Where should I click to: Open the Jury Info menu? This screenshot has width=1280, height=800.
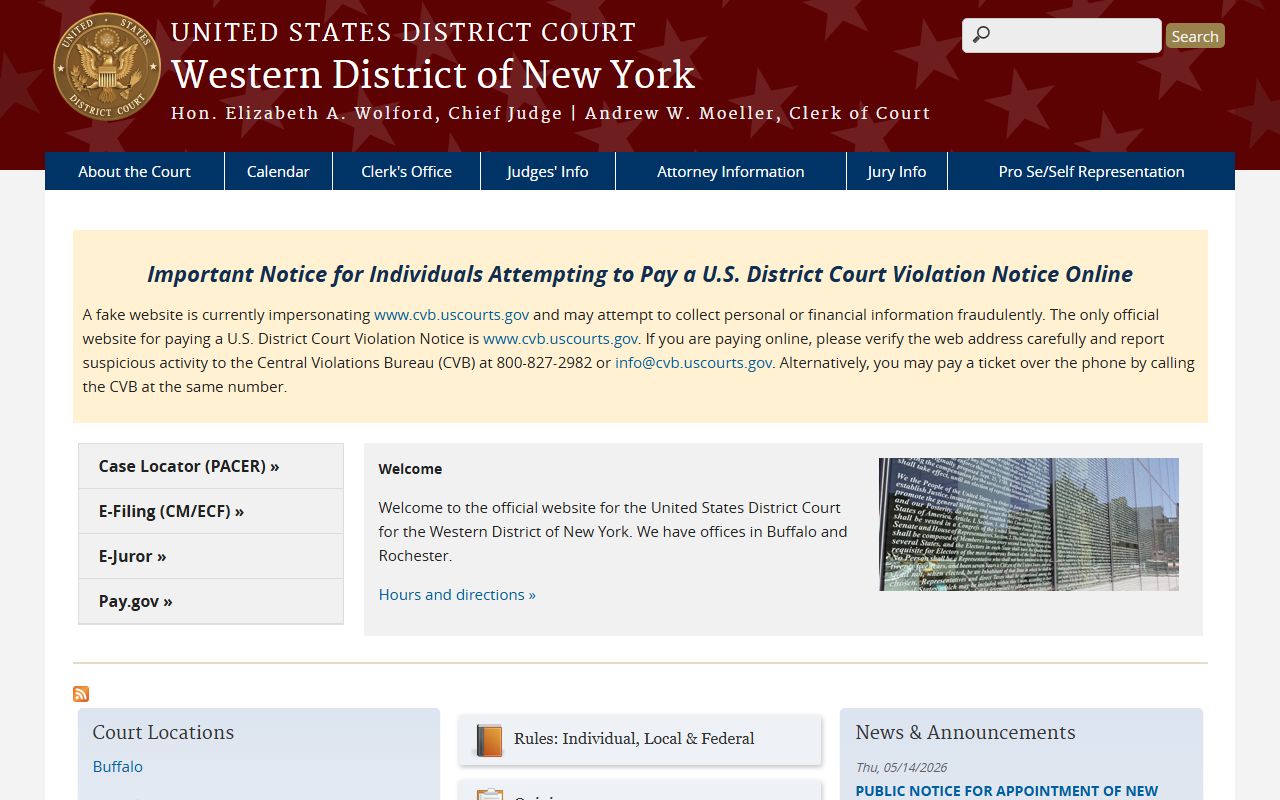pos(896,171)
